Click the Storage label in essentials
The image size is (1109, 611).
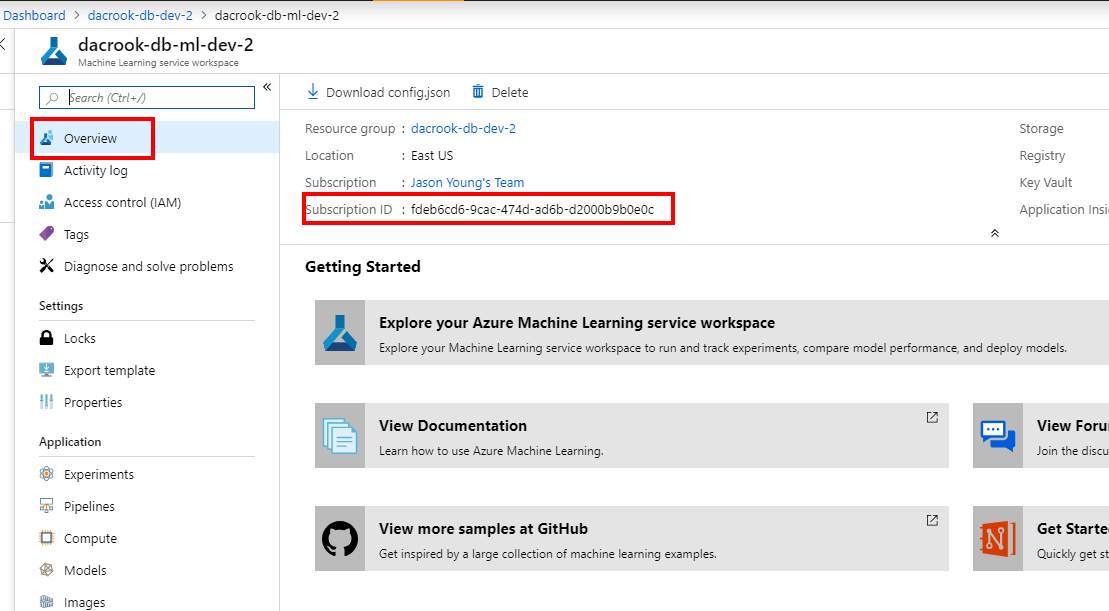click(1041, 129)
